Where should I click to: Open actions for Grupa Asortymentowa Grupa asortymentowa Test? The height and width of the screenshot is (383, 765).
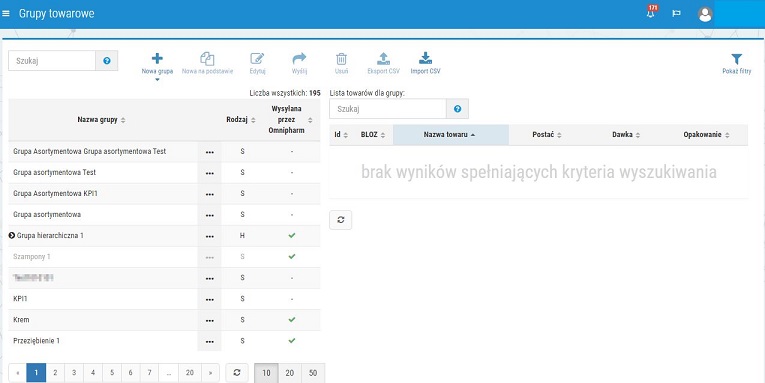pos(210,152)
